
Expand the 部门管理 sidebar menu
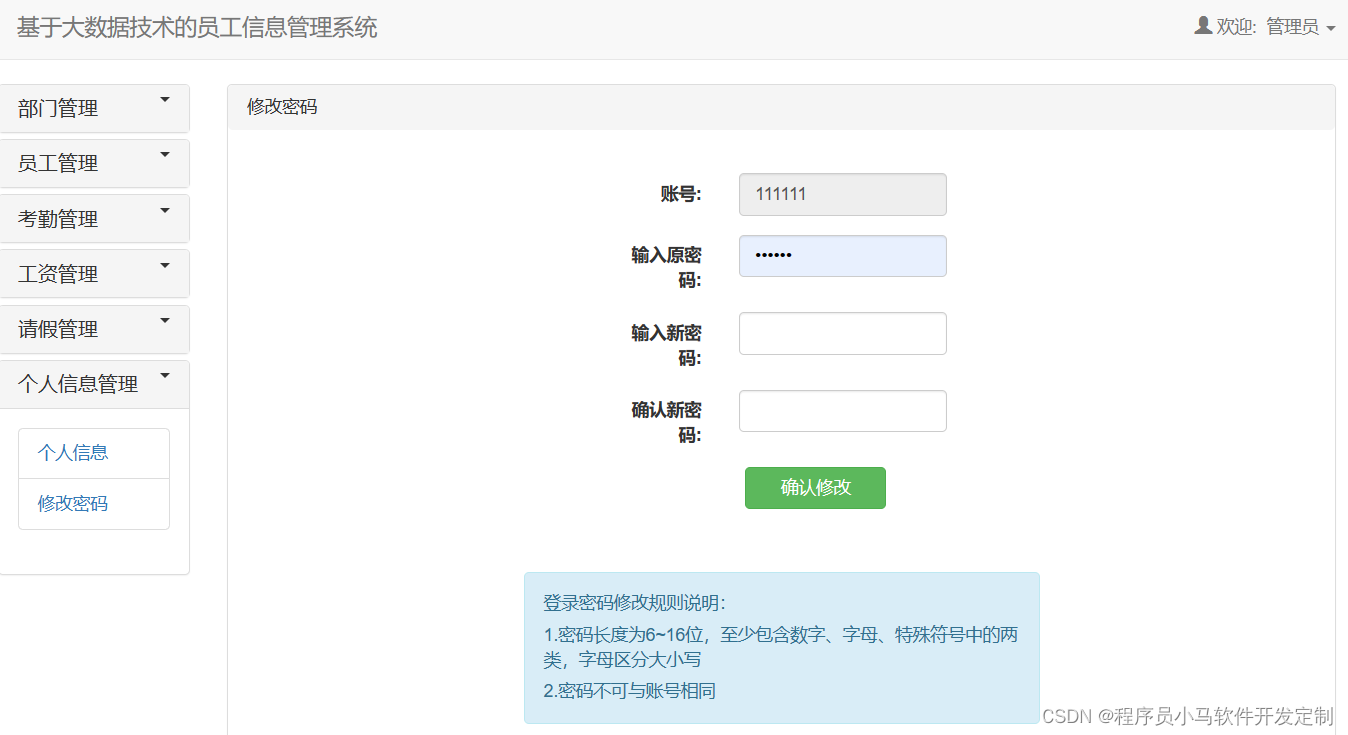(94, 108)
